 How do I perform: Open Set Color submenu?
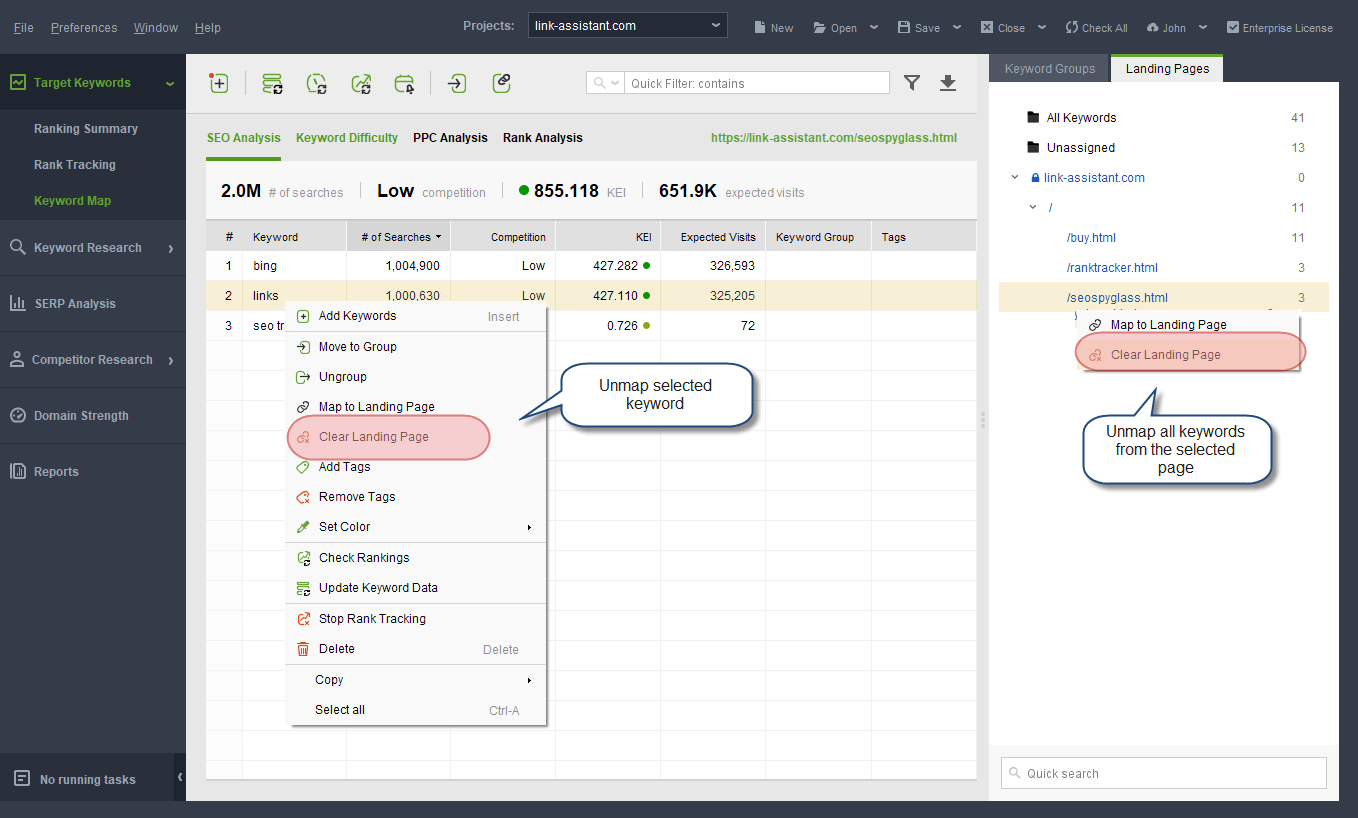(416, 527)
